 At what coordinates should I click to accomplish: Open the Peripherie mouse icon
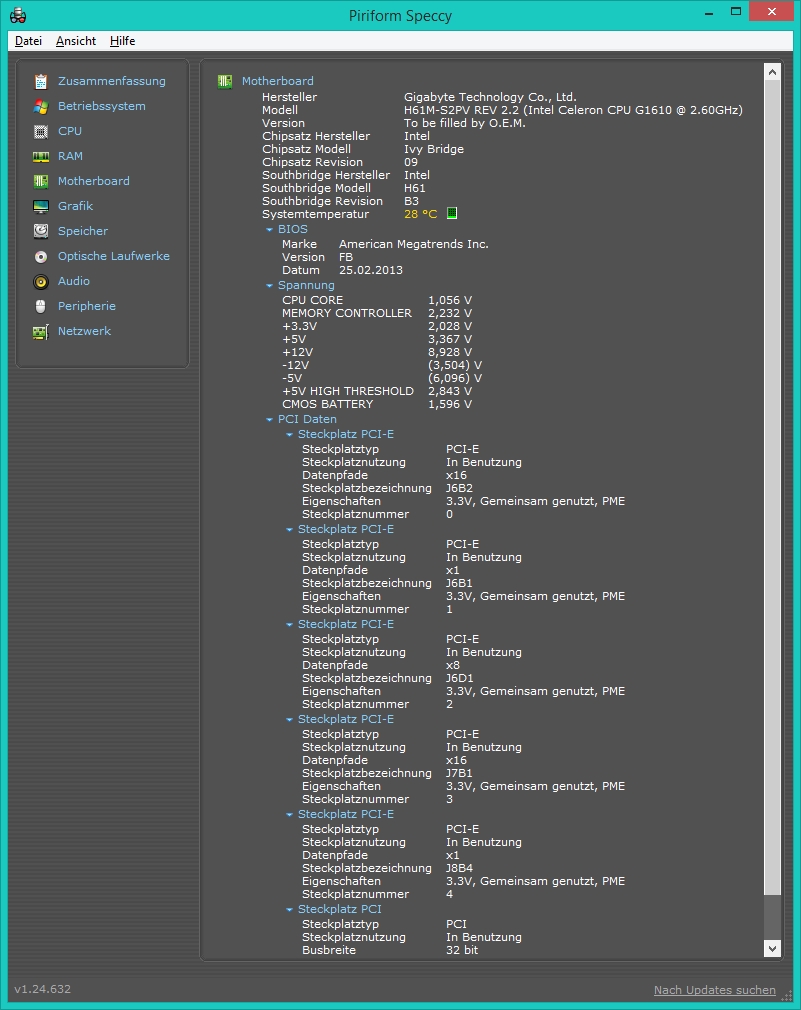(41, 307)
